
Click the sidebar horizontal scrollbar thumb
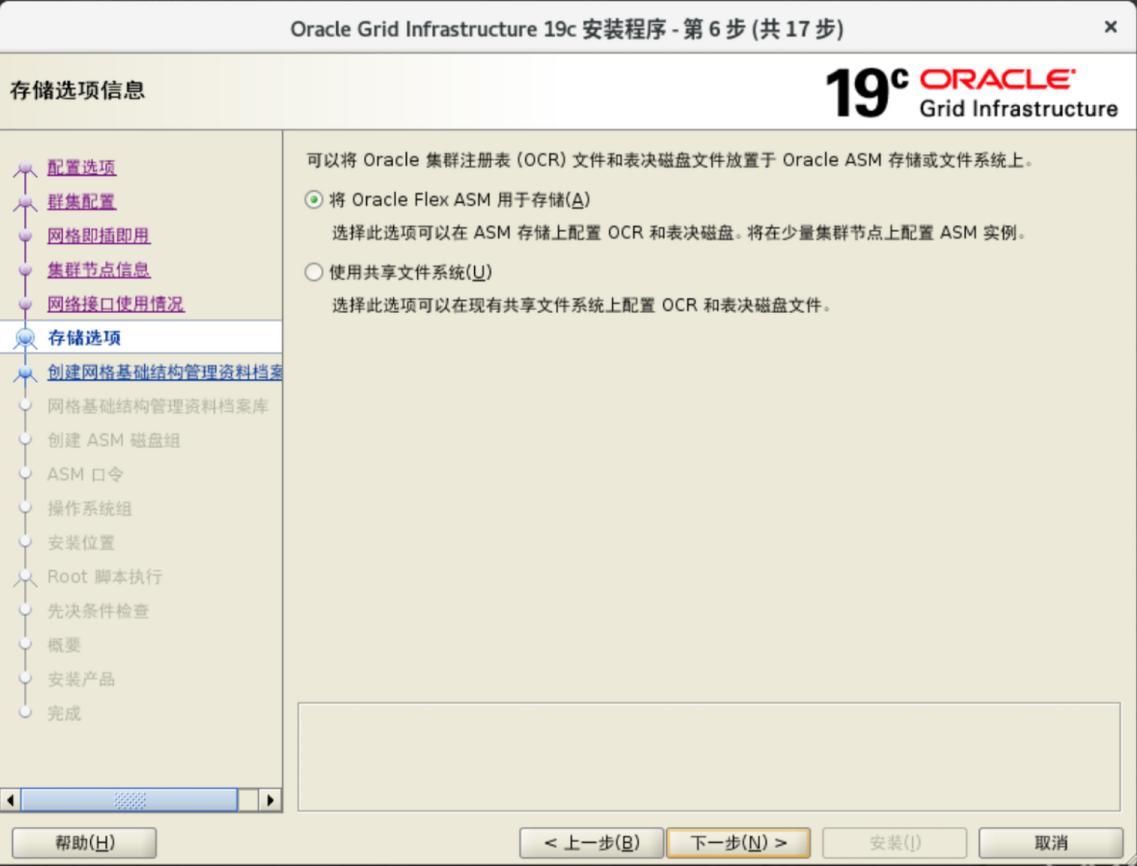[x=129, y=800]
